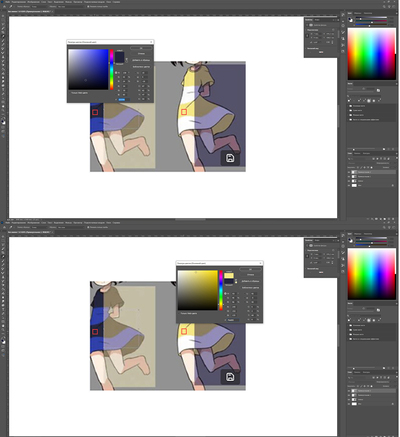Hide the background layer in upper window
The width and height of the screenshot is (400, 437).
pos(349,185)
